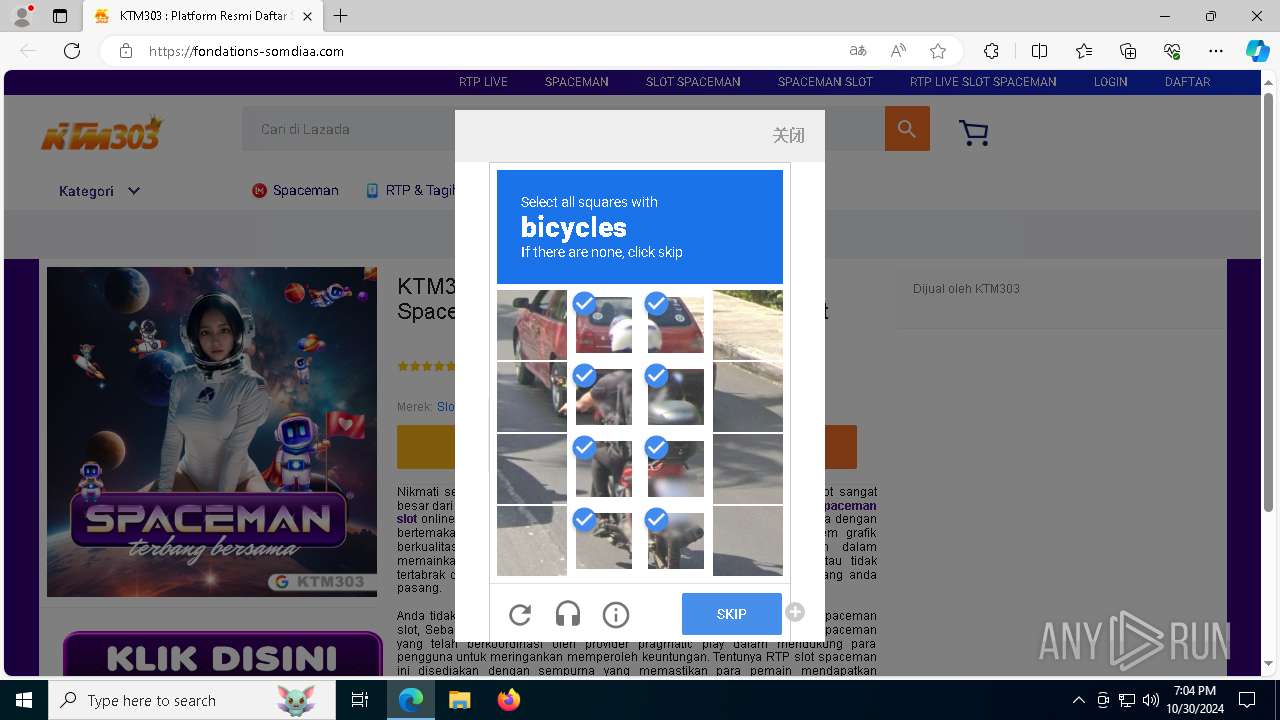Close the popup via 关闭
Viewport: 1280px width, 720px height.
788,135
